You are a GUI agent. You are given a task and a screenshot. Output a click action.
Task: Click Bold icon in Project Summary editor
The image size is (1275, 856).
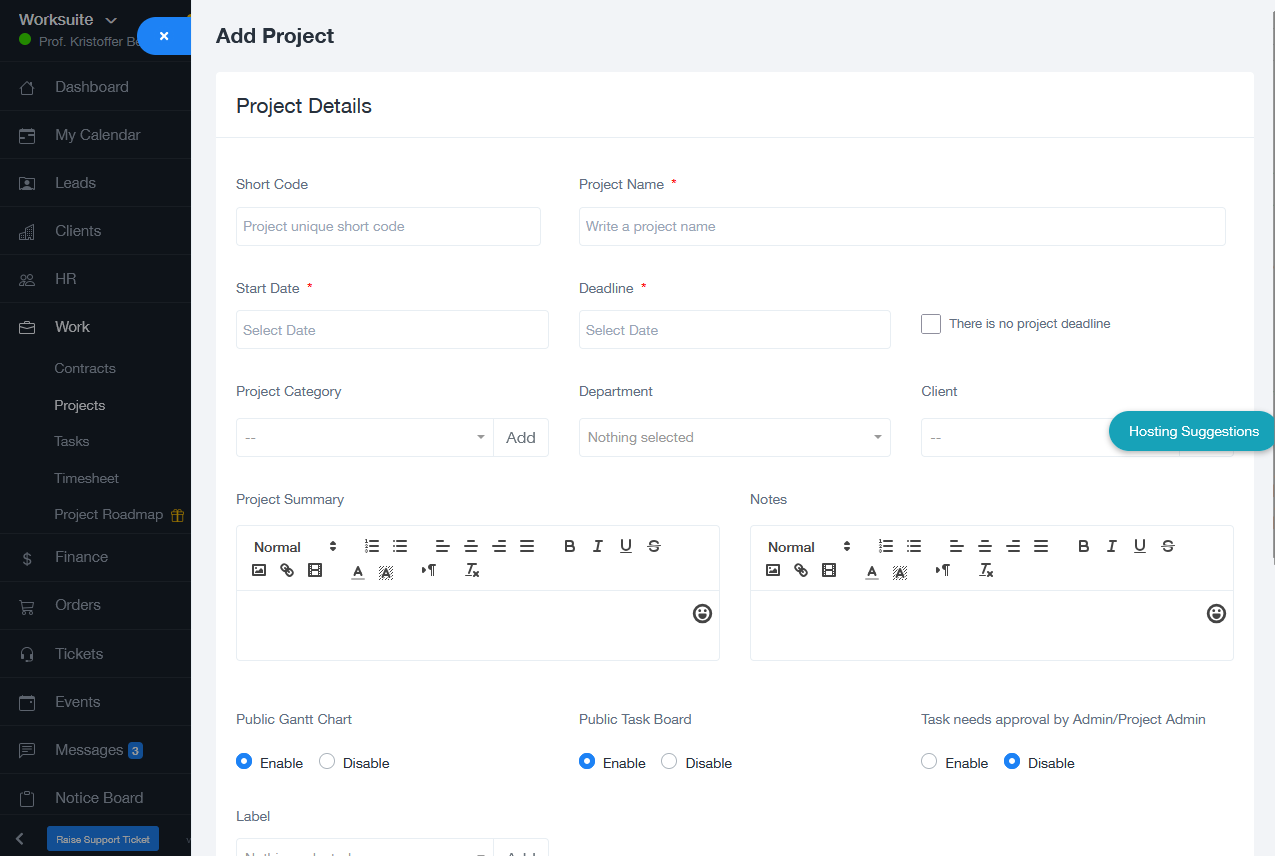point(570,546)
